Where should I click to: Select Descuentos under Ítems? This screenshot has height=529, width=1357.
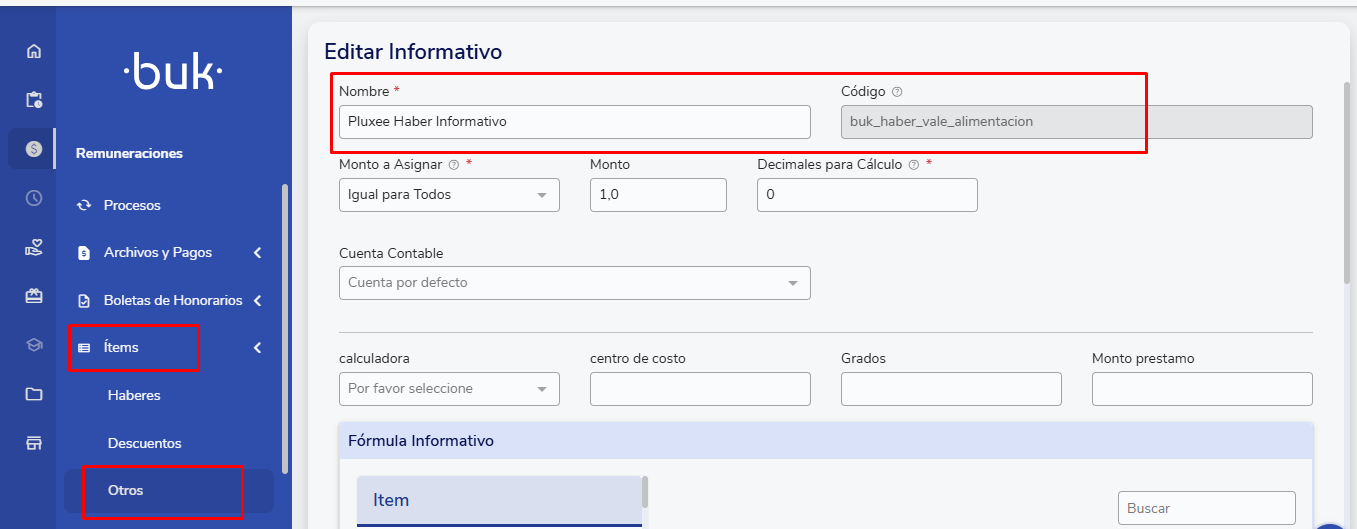tap(144, 443)
